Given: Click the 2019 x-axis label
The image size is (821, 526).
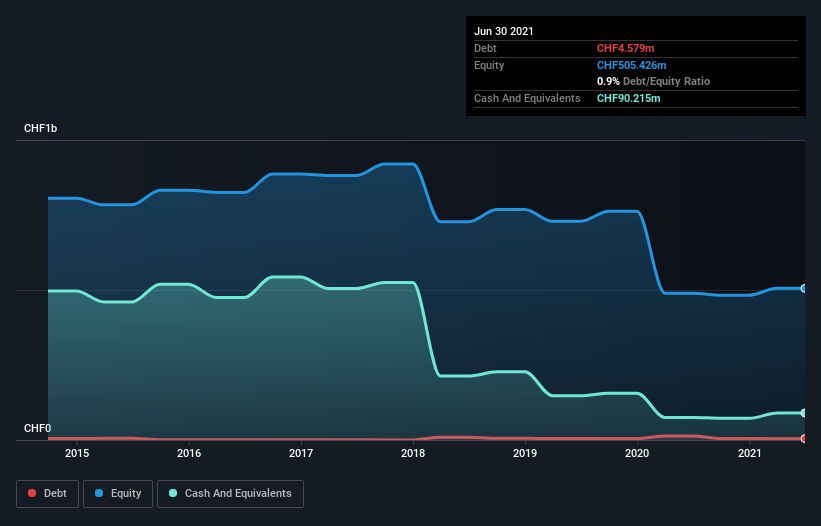Looking at the screenshot, I should pos(525,453).
